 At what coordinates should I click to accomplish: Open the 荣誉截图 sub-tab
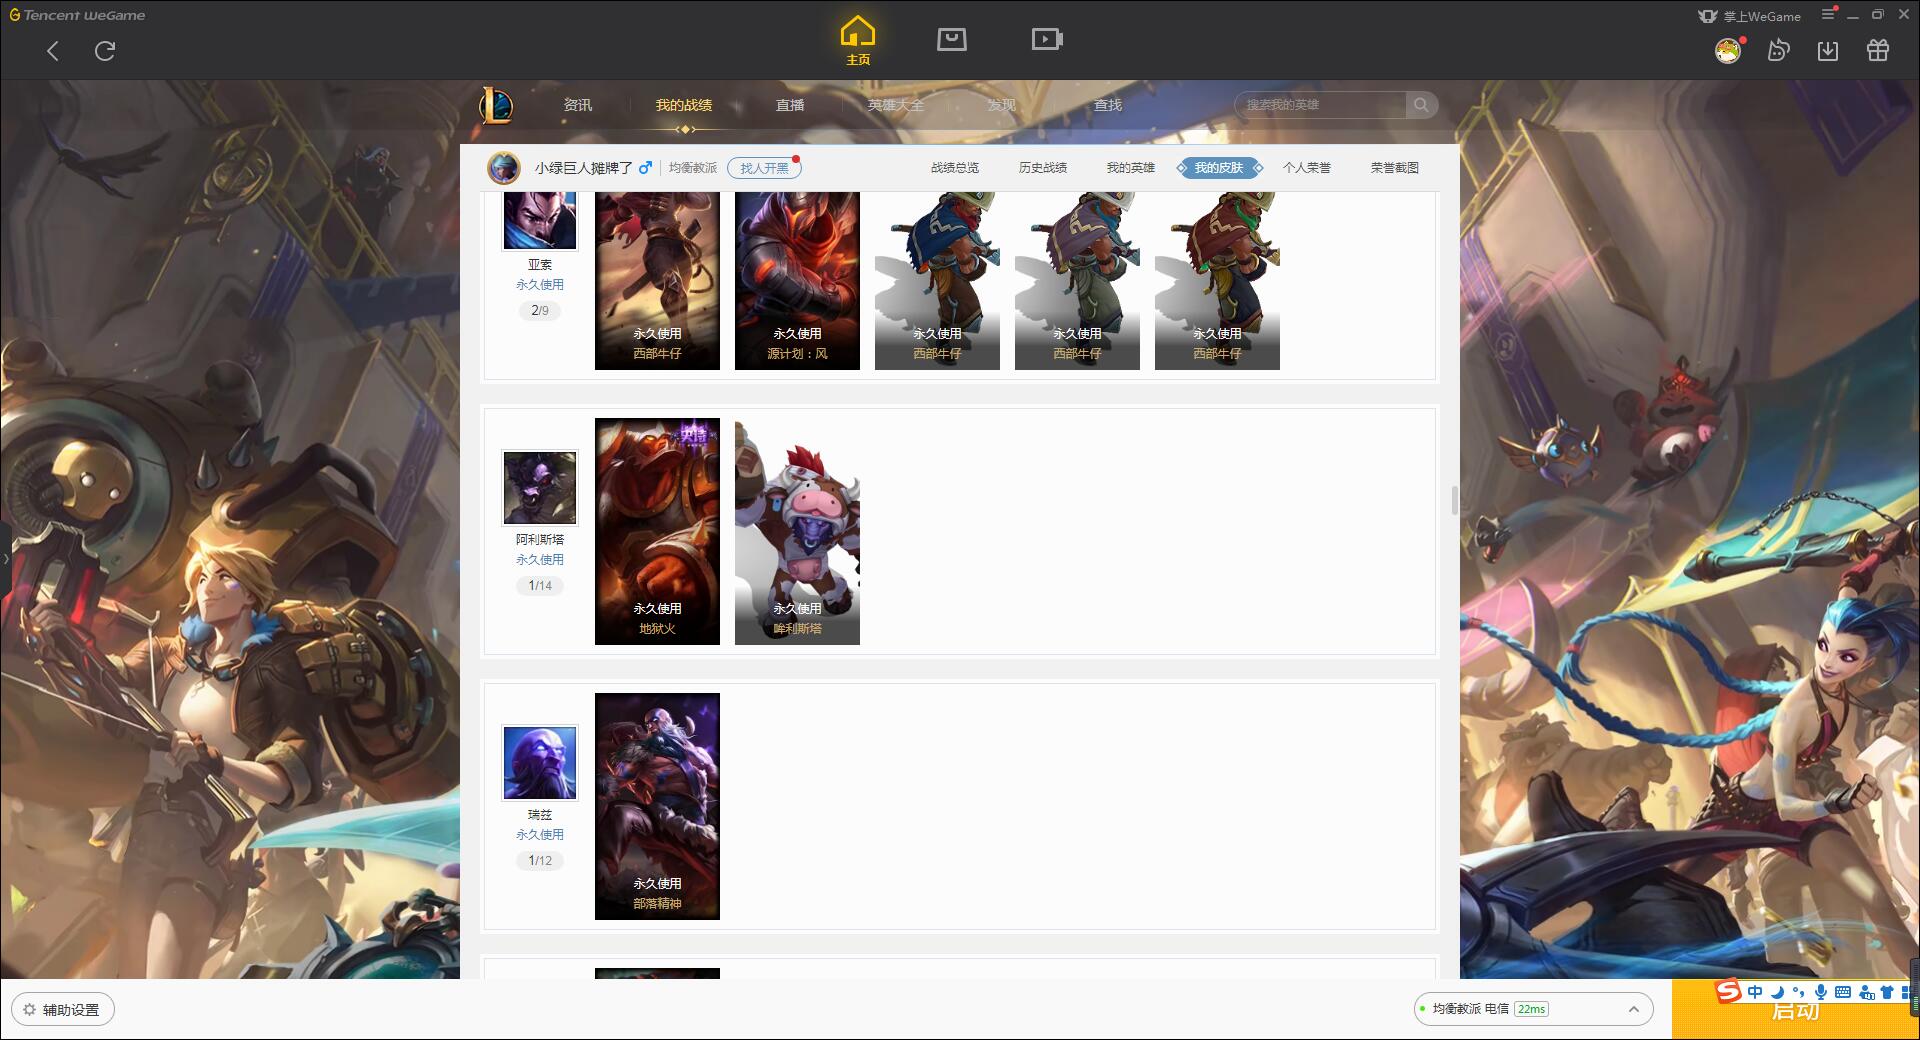pos(1395,168)
